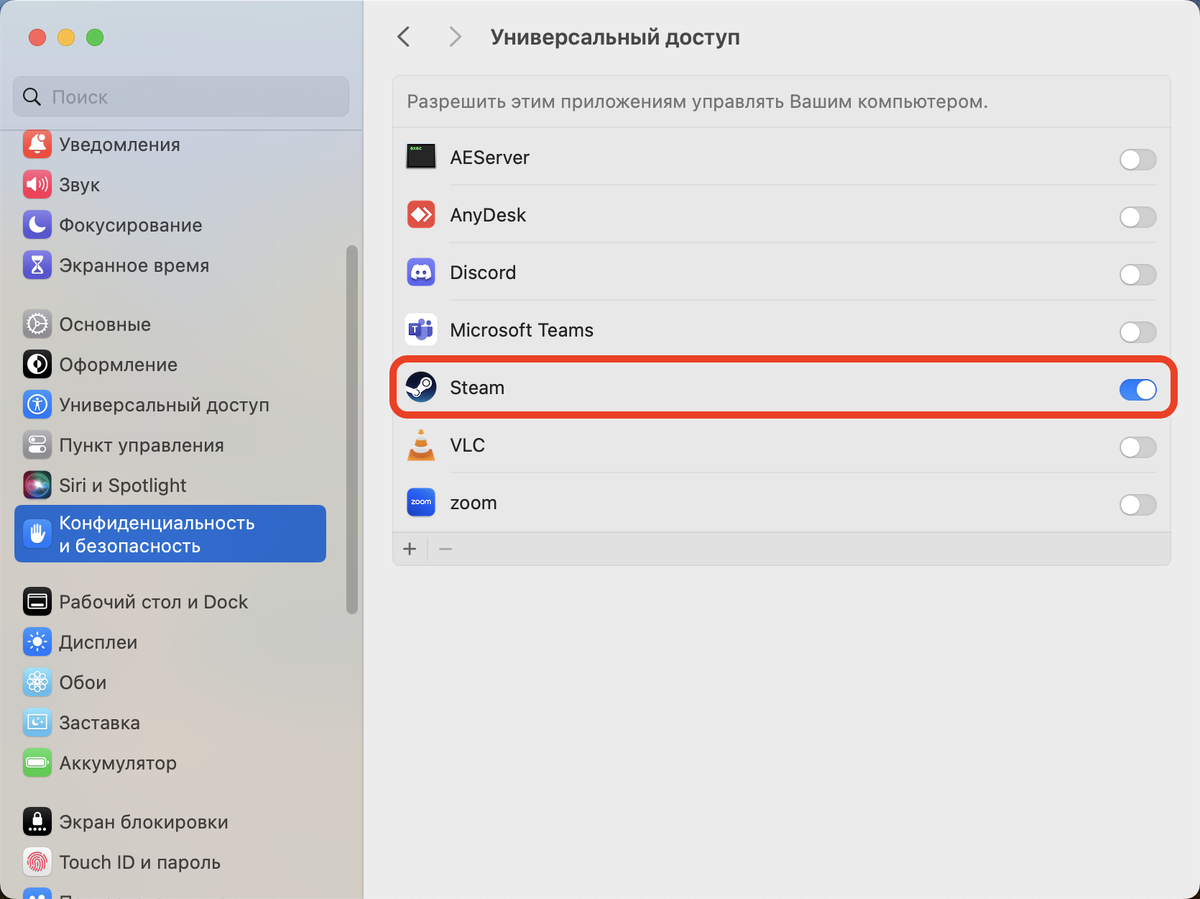
Task: Click the Заставка sidebar label
Action: click(99, 722)
